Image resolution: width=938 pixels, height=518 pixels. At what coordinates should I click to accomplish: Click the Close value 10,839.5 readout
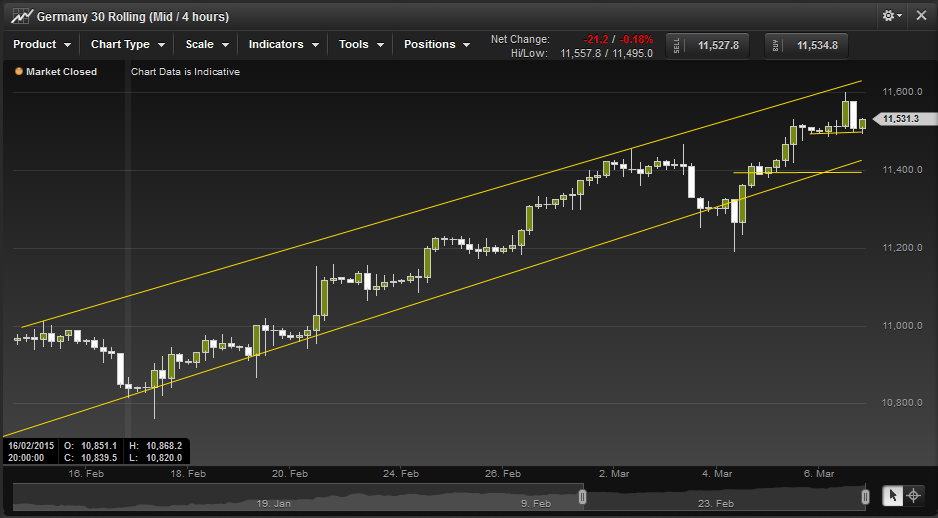pyautogui.click(x=99, y=458)
